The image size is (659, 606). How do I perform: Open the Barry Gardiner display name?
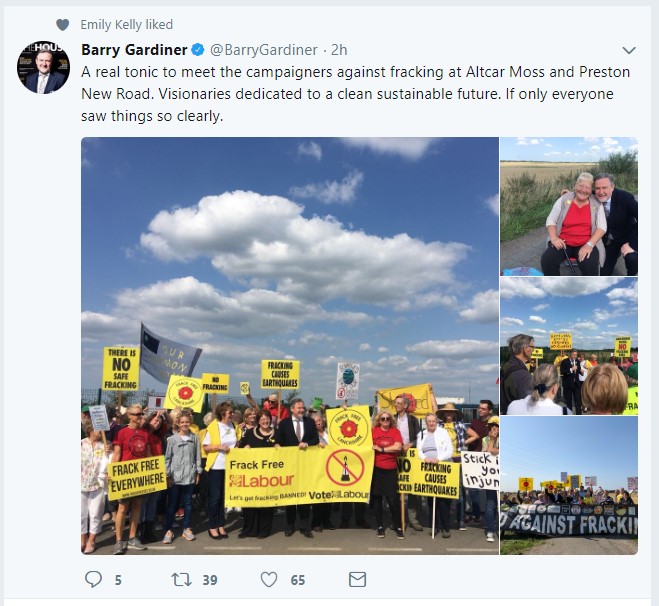[x=134, y=50]
